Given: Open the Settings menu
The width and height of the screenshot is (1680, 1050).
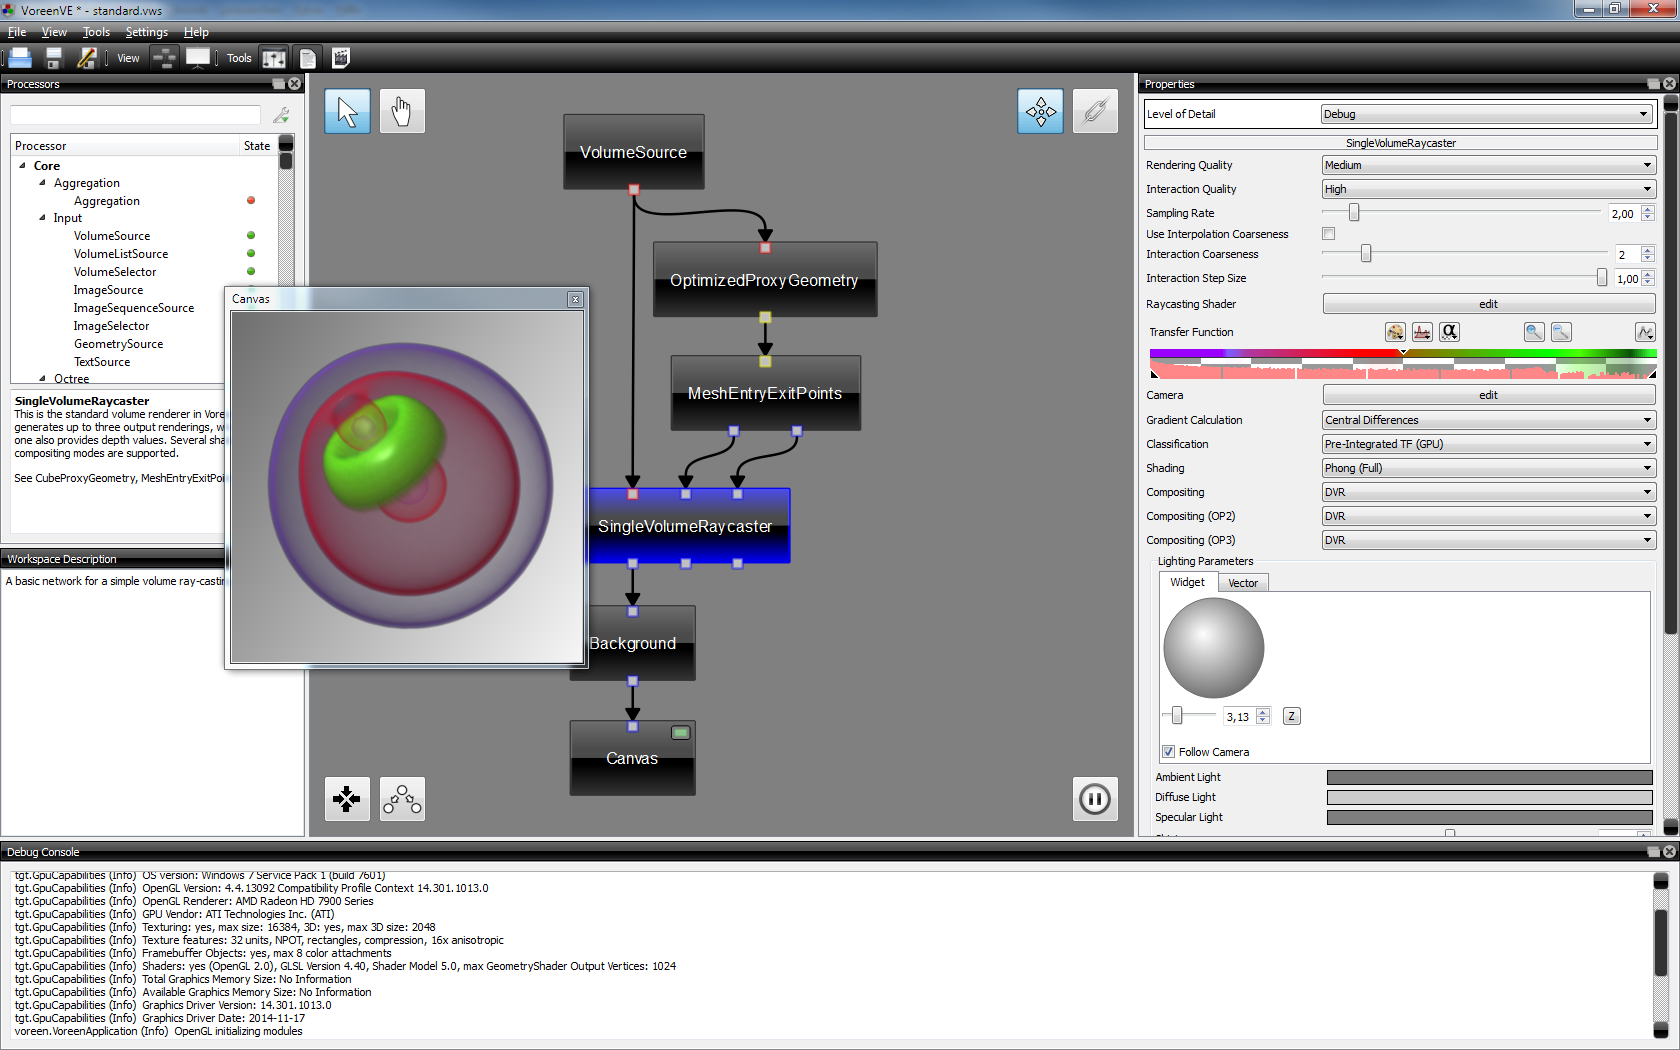Looking at the screenshot, I should pyautogui.click(x=146, y=32).
